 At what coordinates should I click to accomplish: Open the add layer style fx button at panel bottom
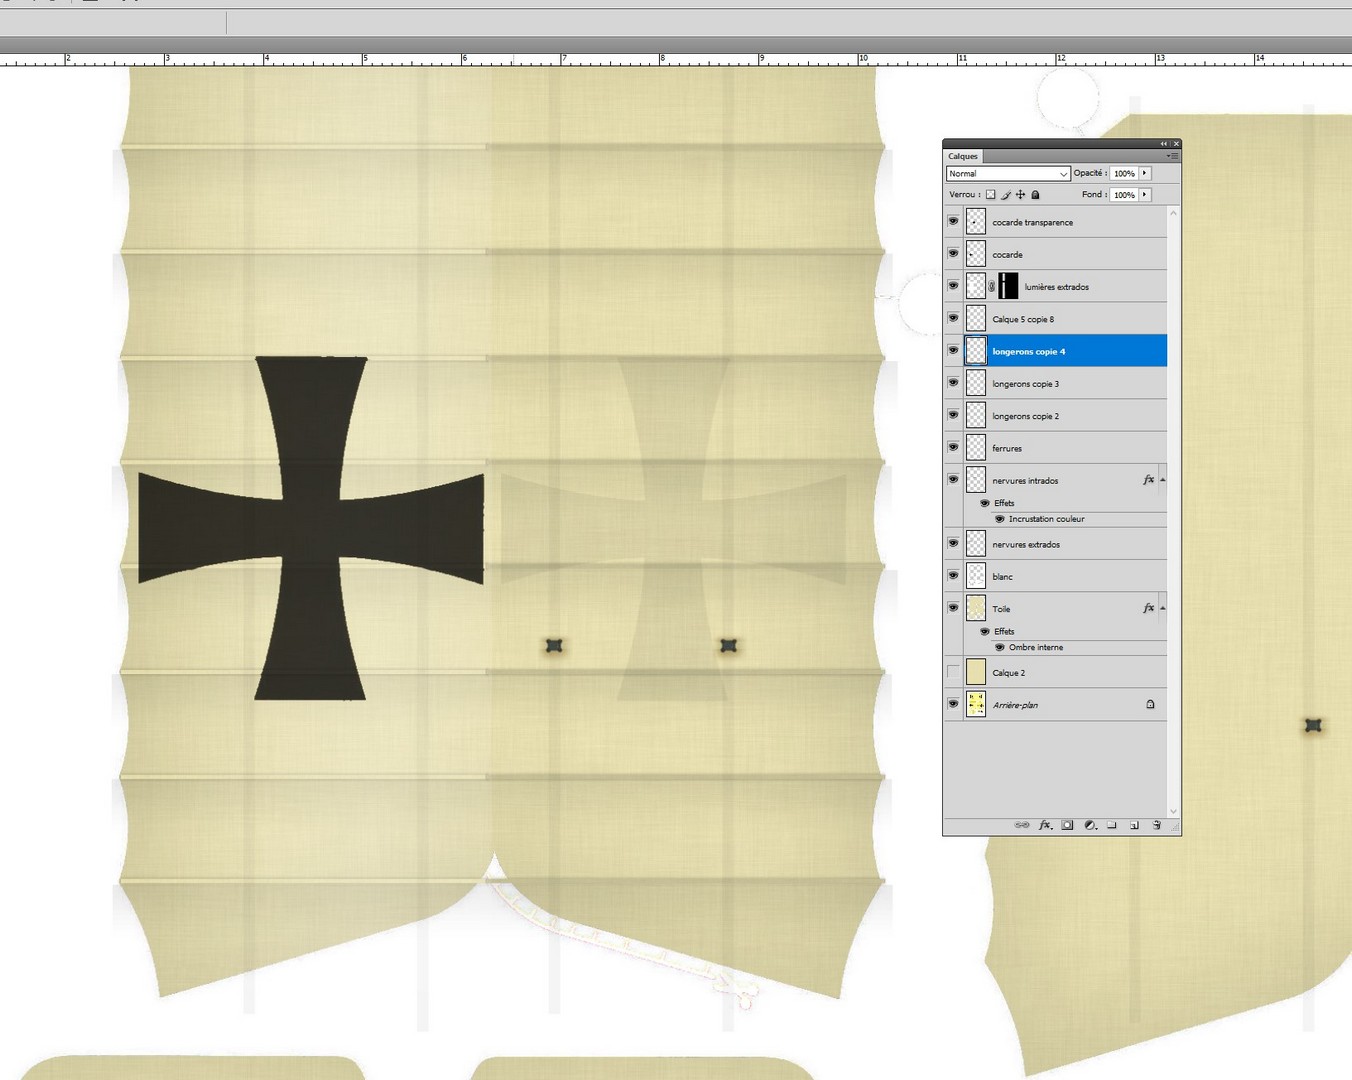click(1045, 825)
